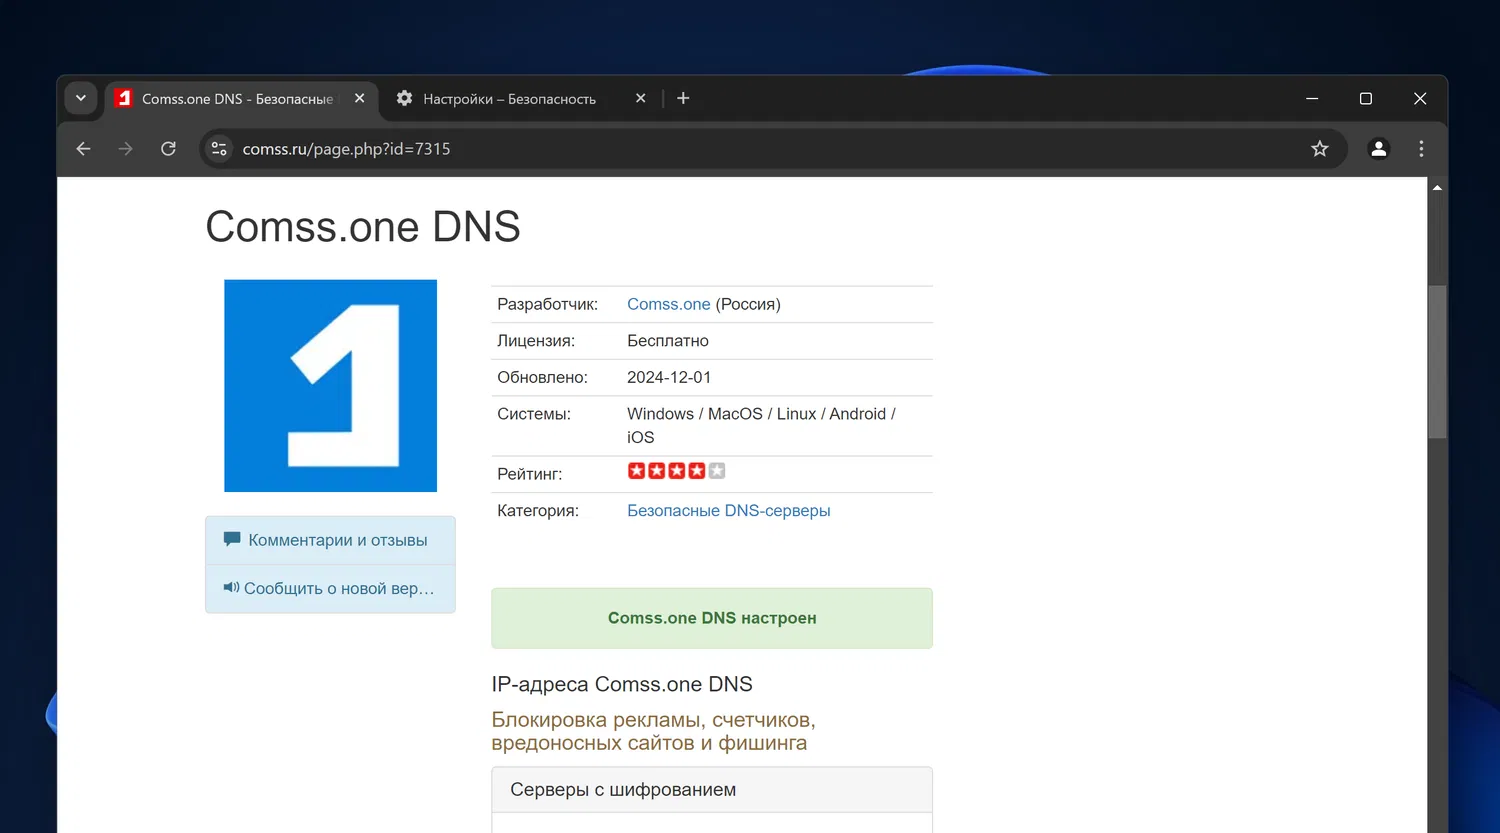Bookmark this page with the star icon
This screenshot has height=833, width=1500.
pos(1319,149)
